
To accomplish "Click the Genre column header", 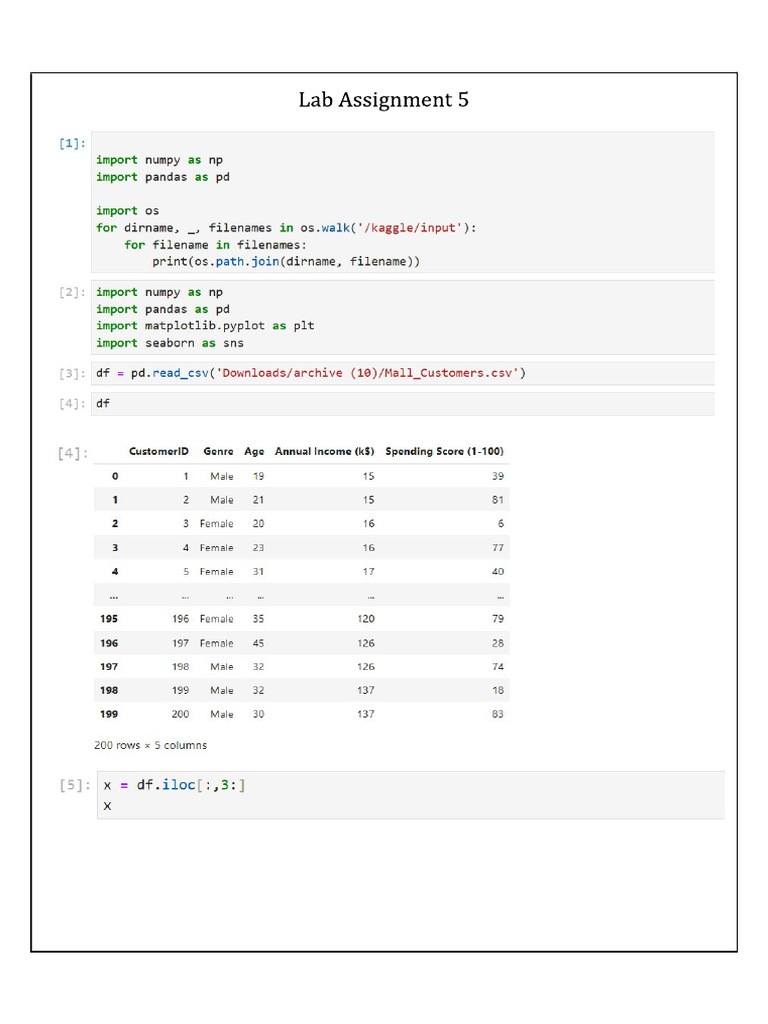I will coord(218,452).
